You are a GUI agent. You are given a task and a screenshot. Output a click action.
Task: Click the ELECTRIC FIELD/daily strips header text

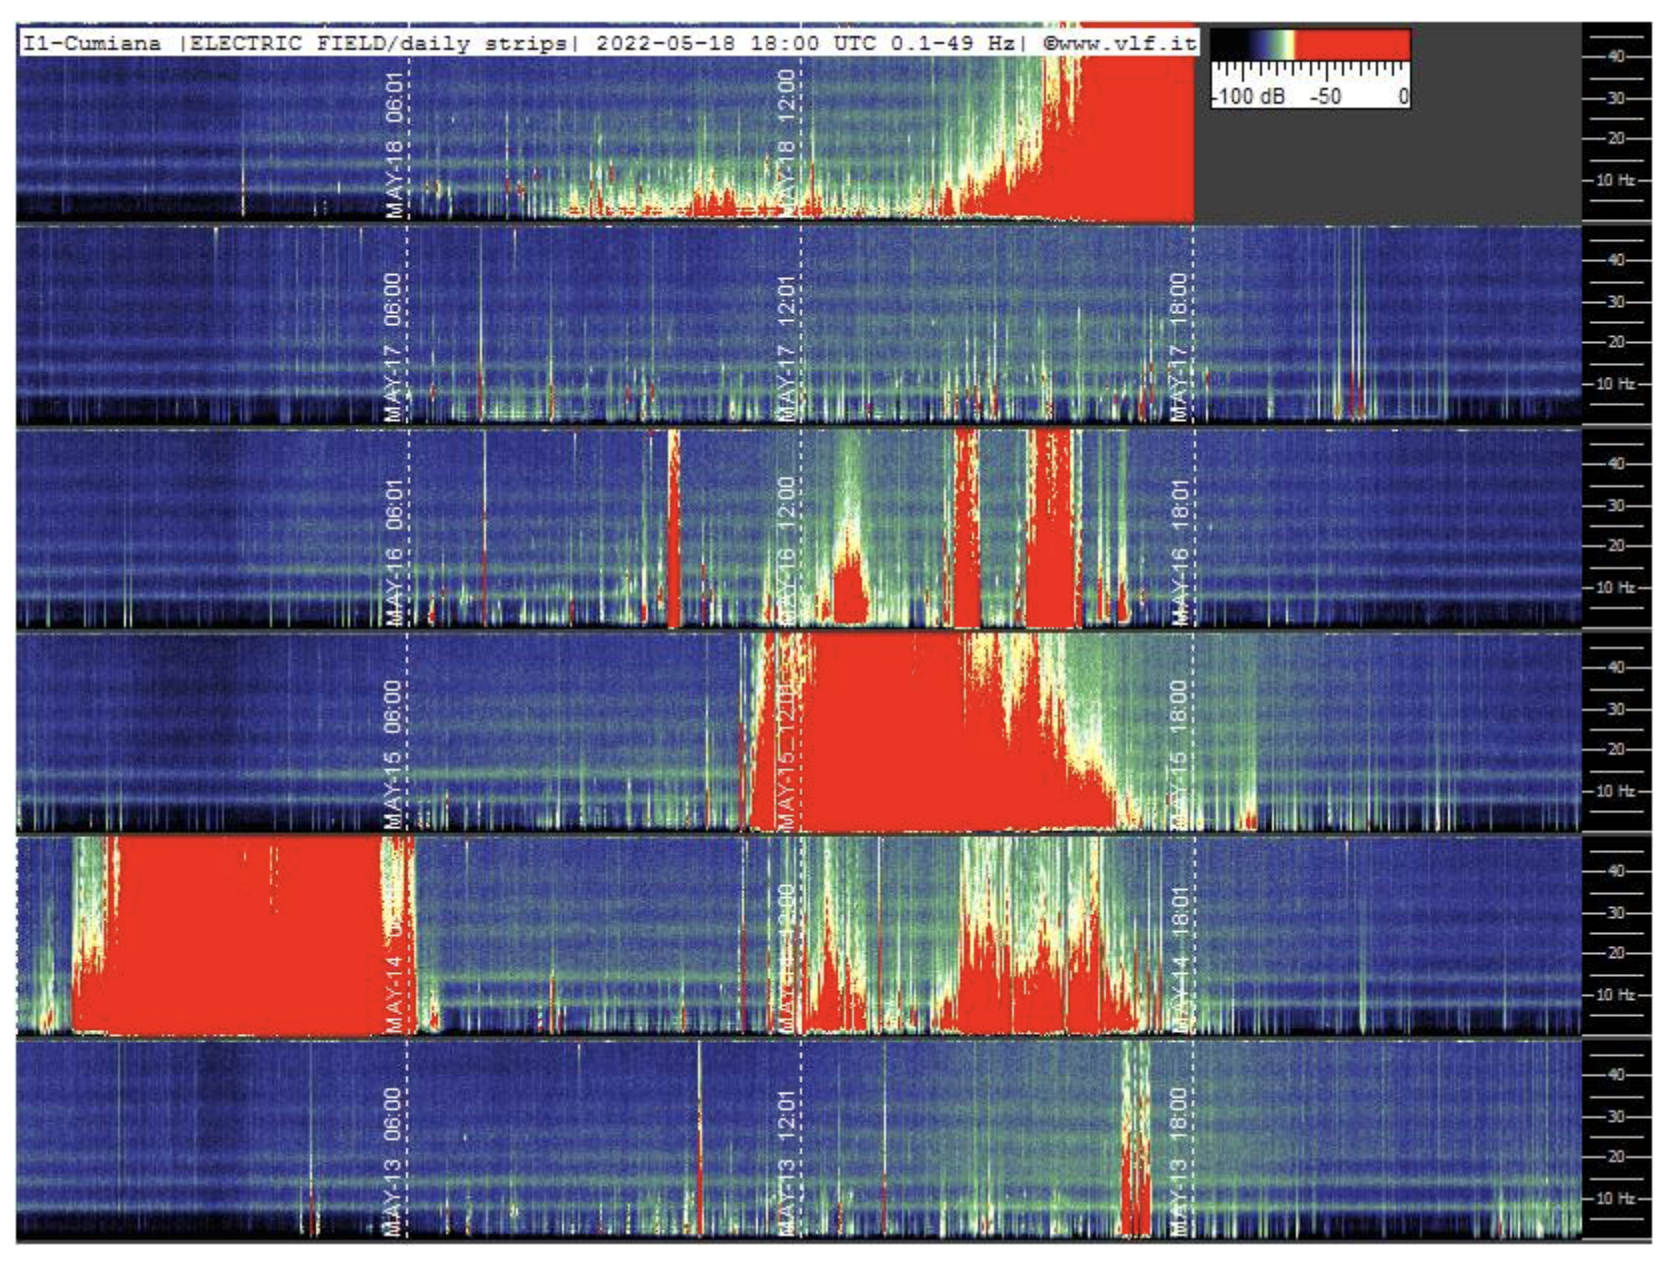click(378, 43)
